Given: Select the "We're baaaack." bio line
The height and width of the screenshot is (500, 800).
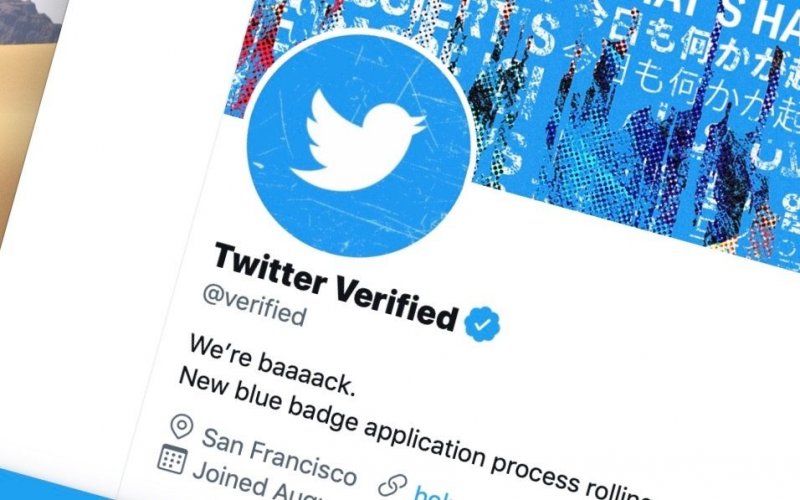Looking at the screenshot, I should pos(271,365).
